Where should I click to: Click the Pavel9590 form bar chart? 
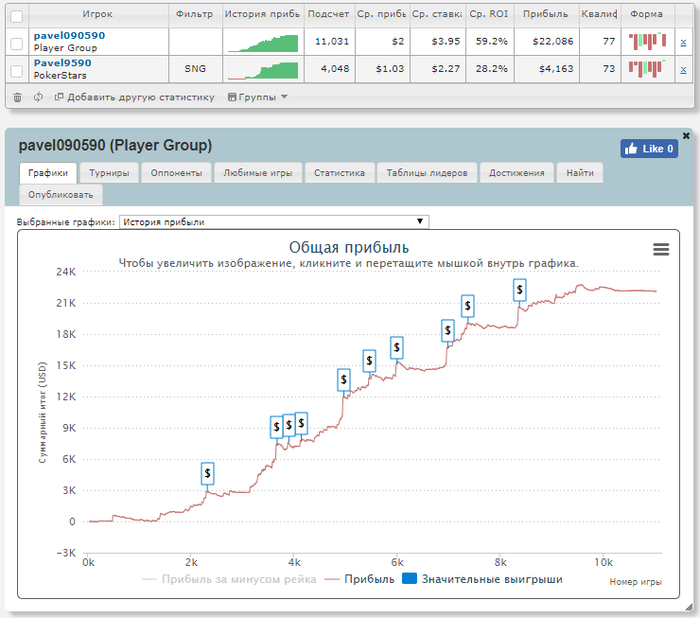(647, 68)
